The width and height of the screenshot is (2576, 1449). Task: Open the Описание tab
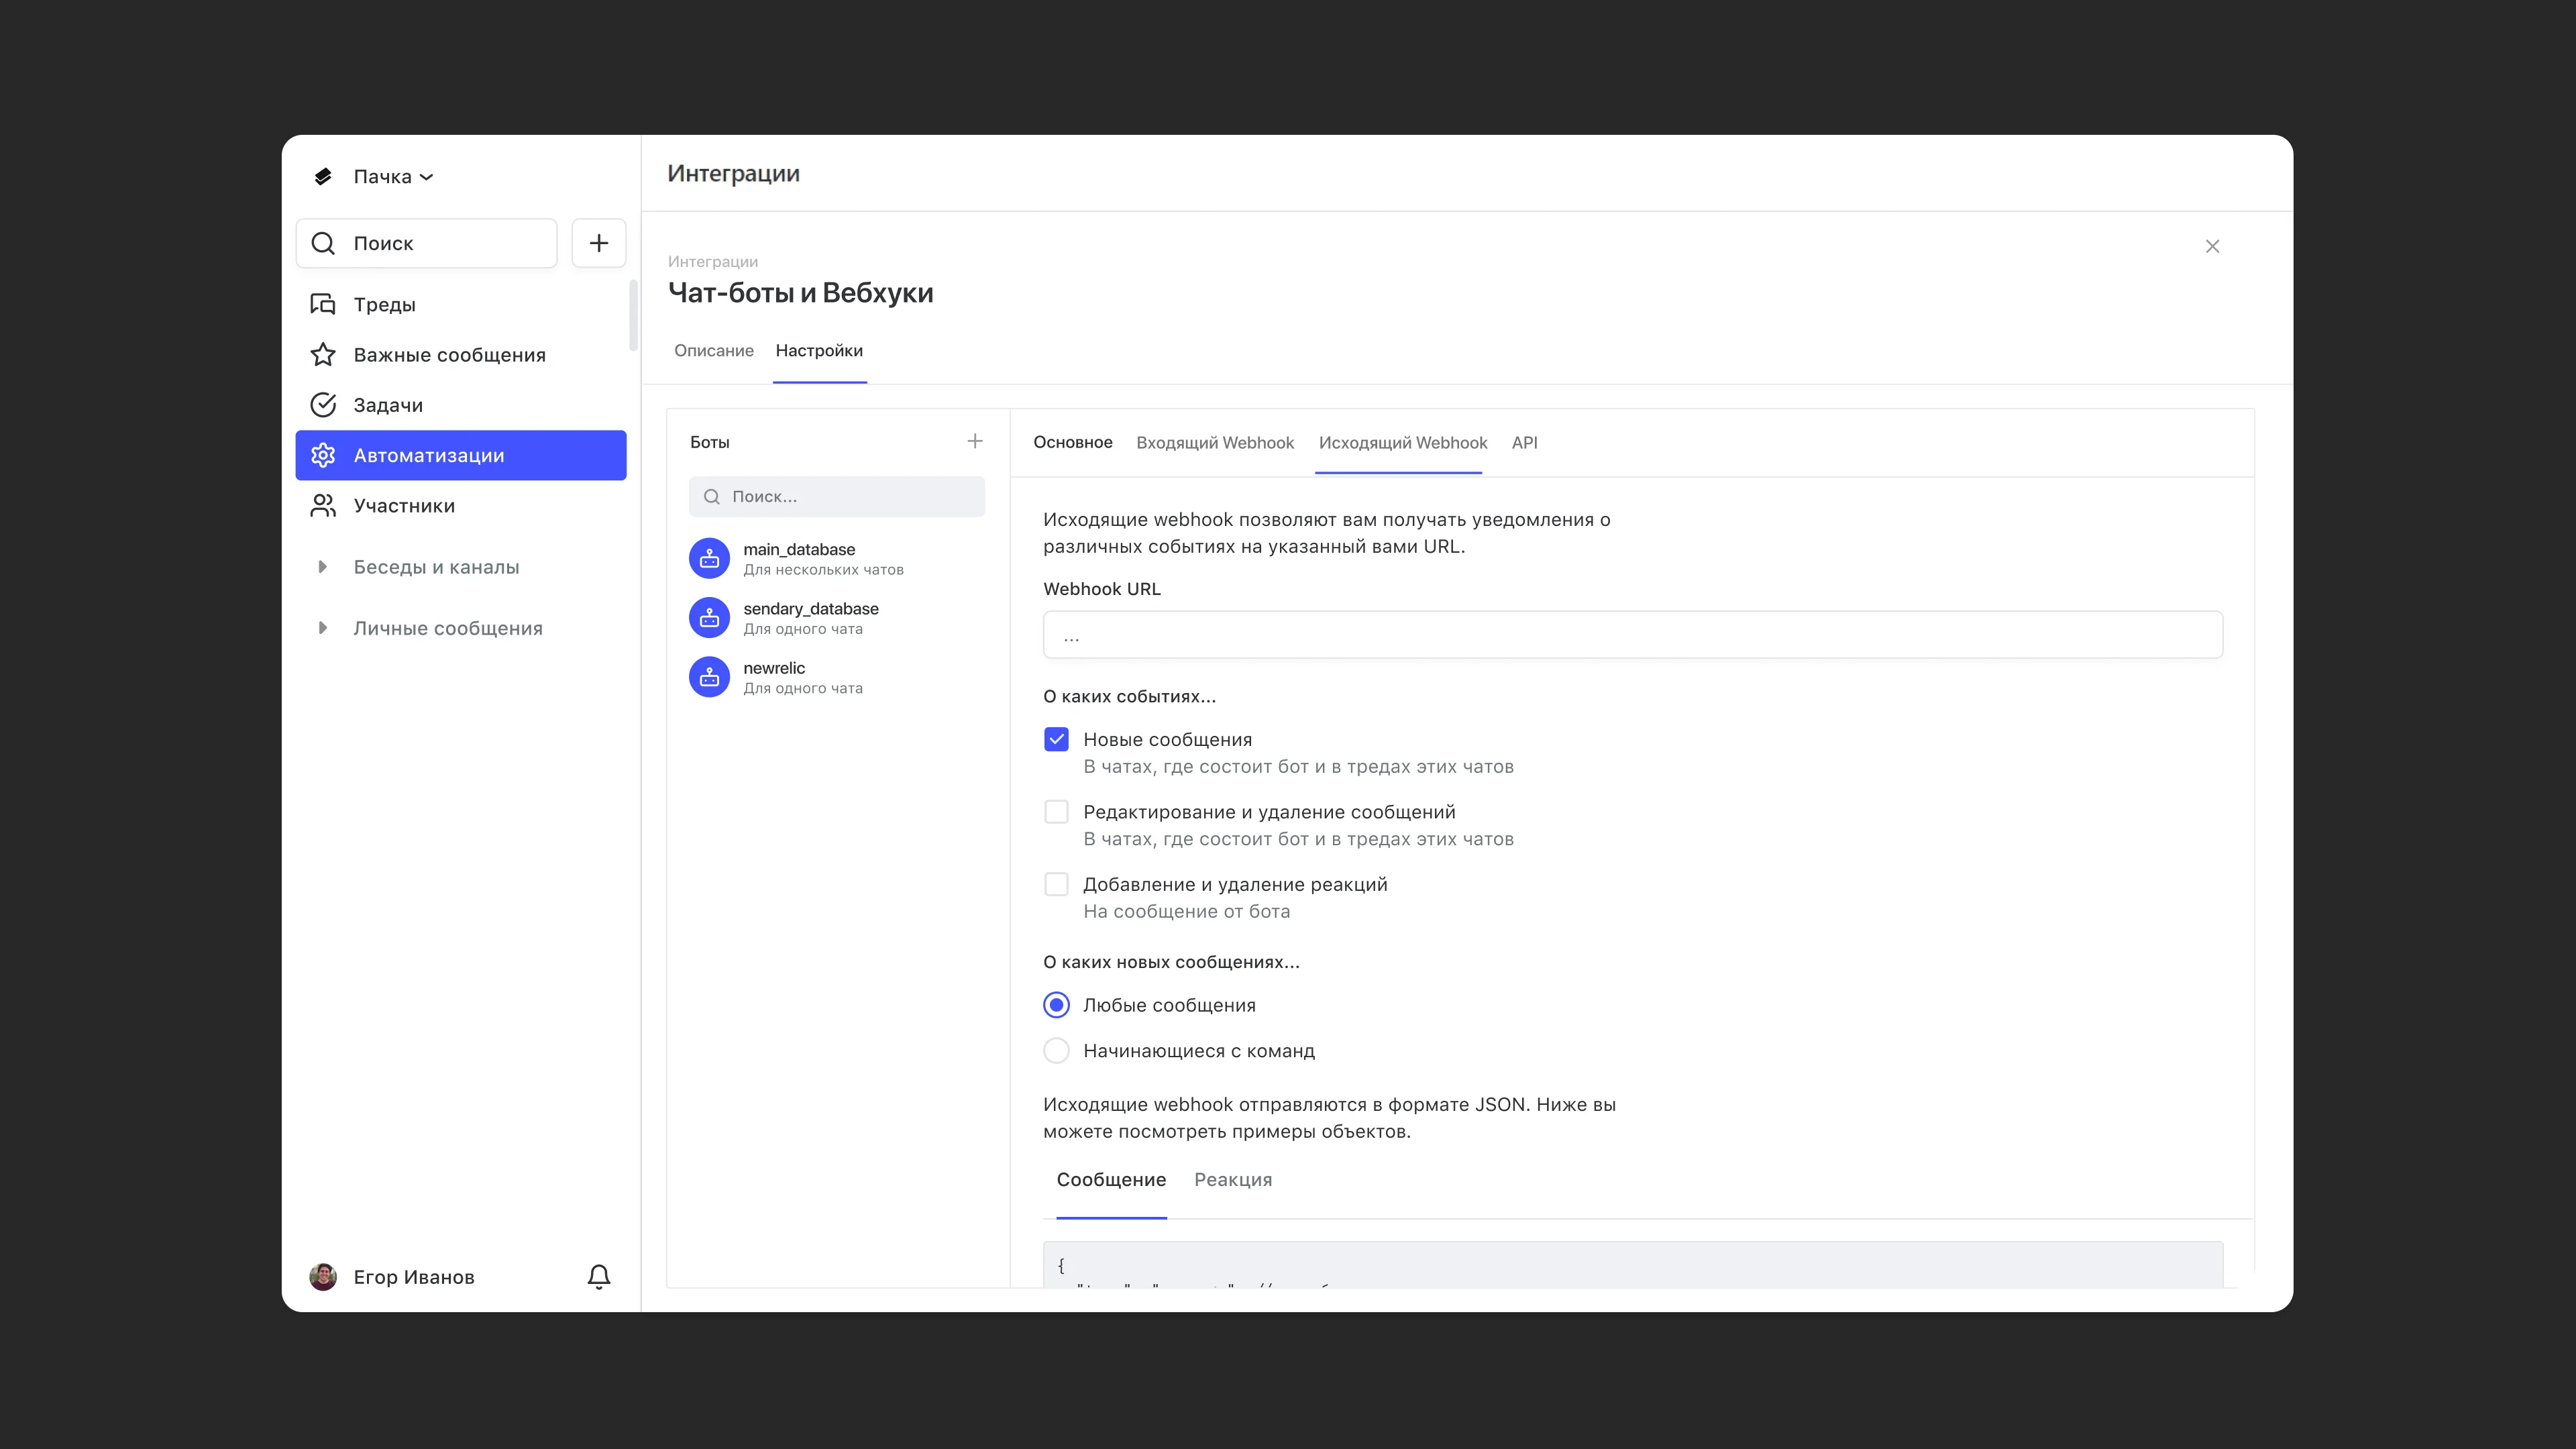(713, 351)
